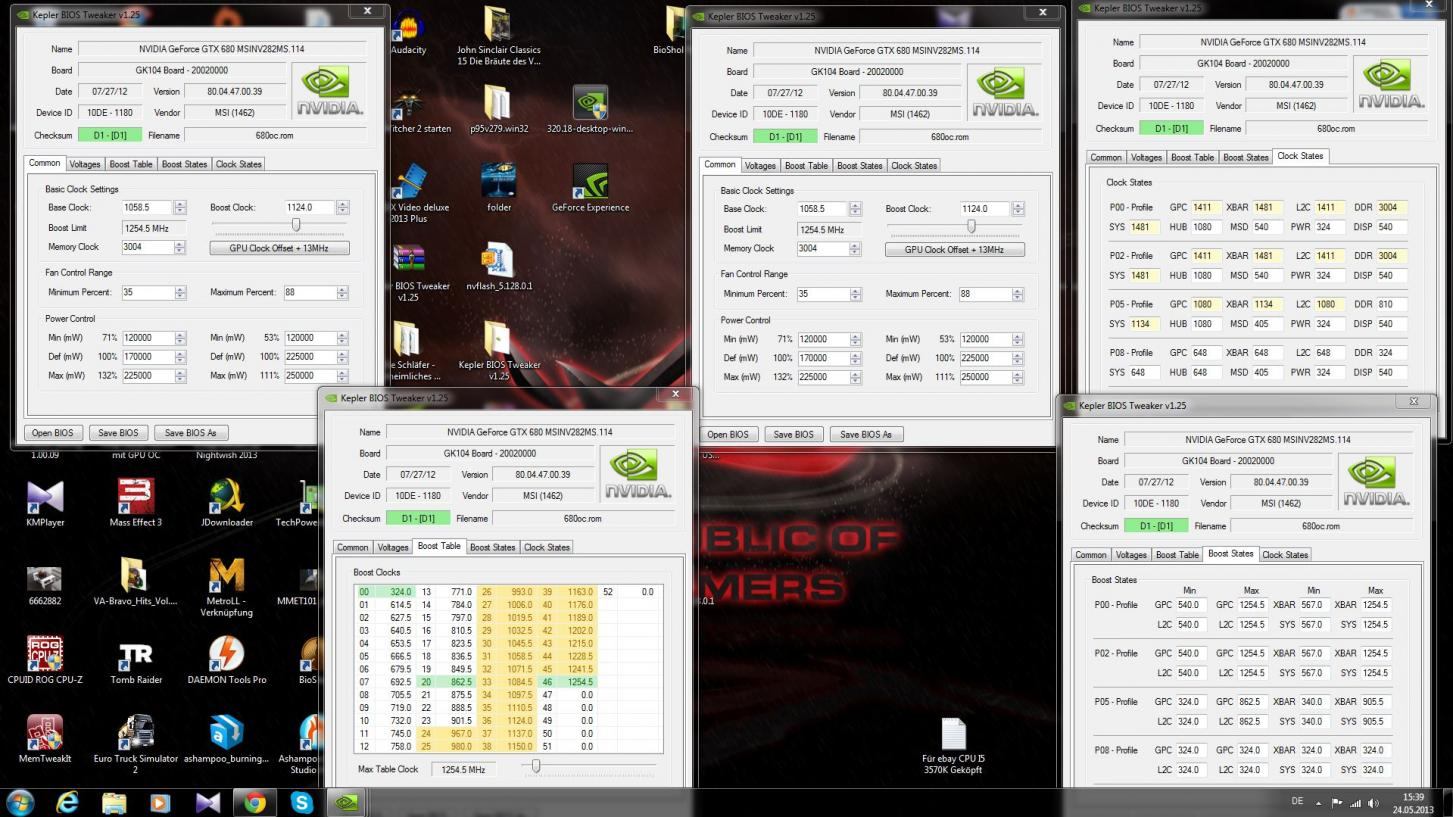The height and width of the screenshot is (817, 1453).
Task: Click Save BIOS As in top-left window
Action: tap(190, 433)
